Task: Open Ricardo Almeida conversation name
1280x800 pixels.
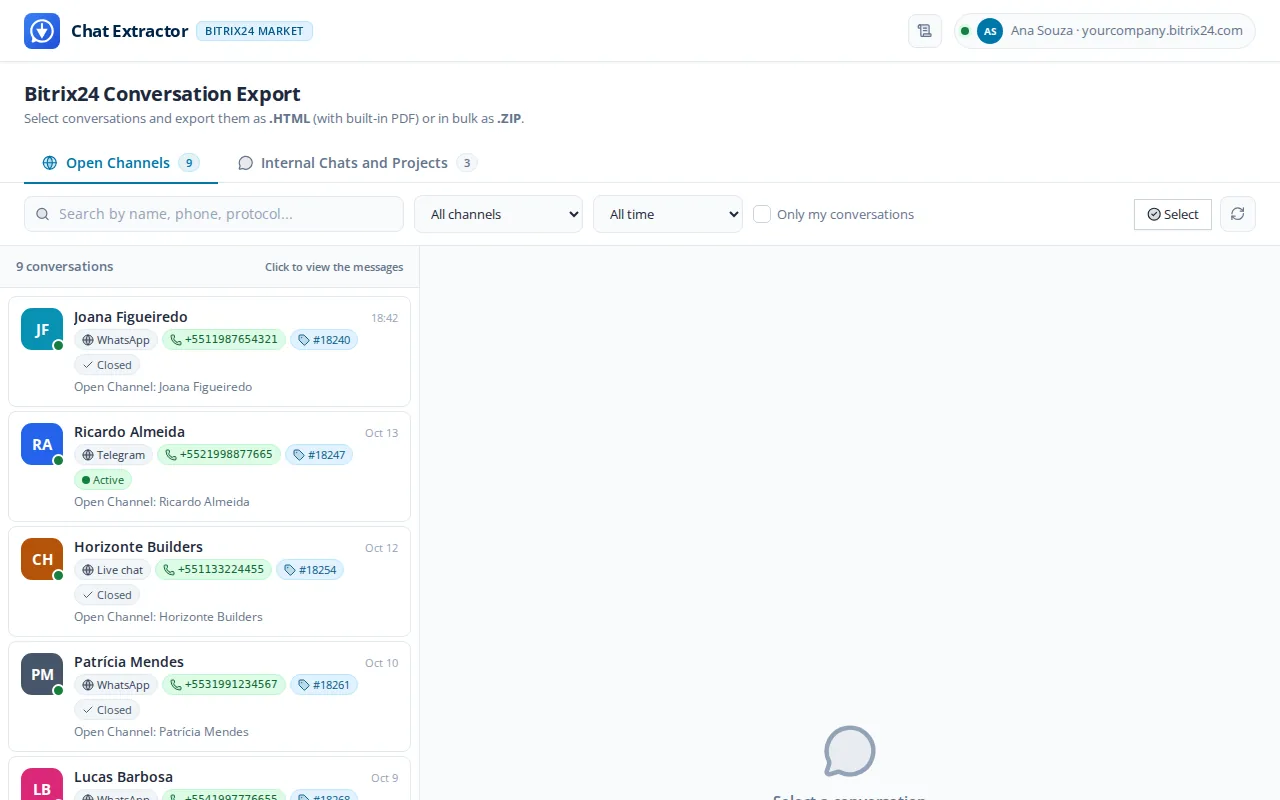Action: tap(129, 432)
